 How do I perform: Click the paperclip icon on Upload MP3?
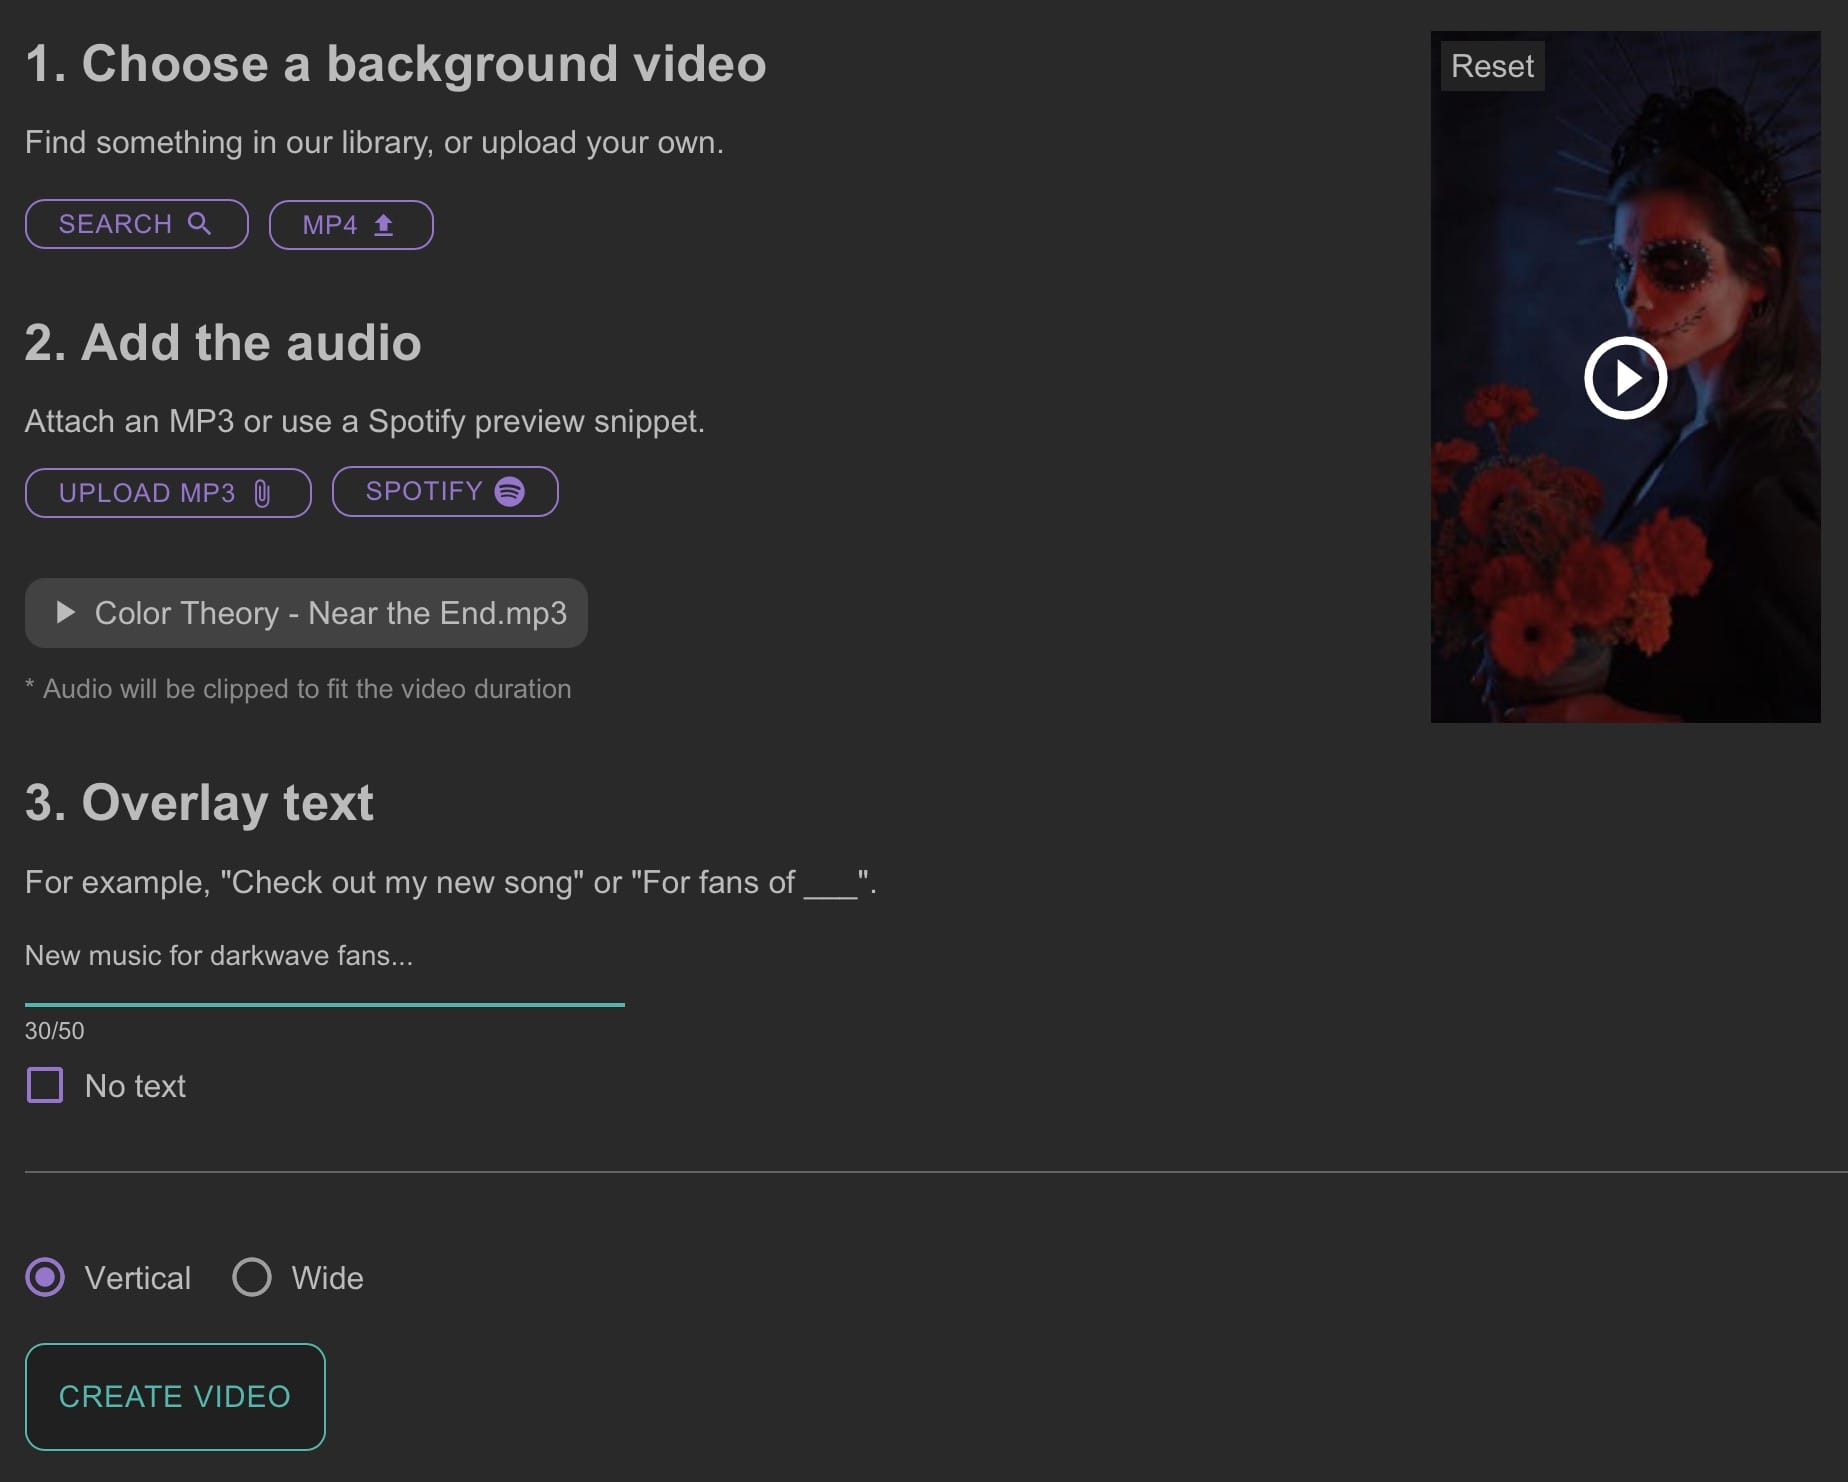click(262, 493)
